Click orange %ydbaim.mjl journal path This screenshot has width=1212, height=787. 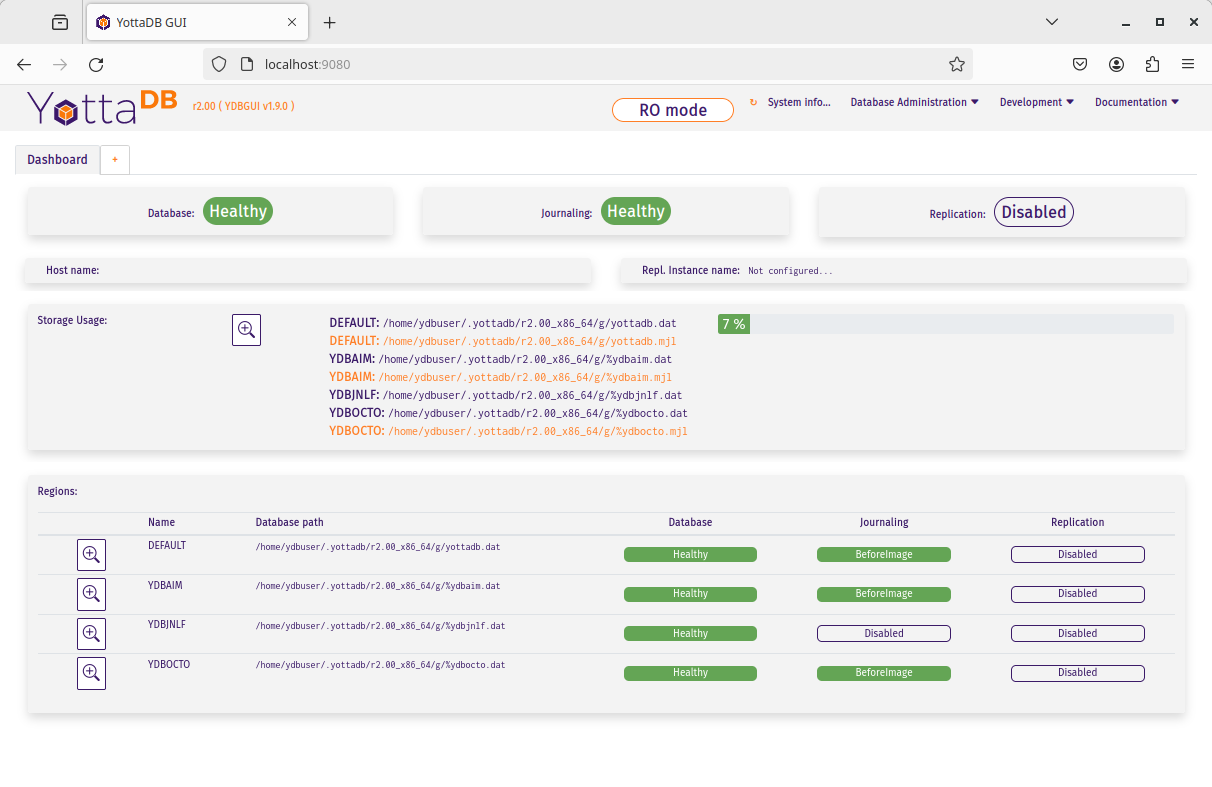(525, 378)
